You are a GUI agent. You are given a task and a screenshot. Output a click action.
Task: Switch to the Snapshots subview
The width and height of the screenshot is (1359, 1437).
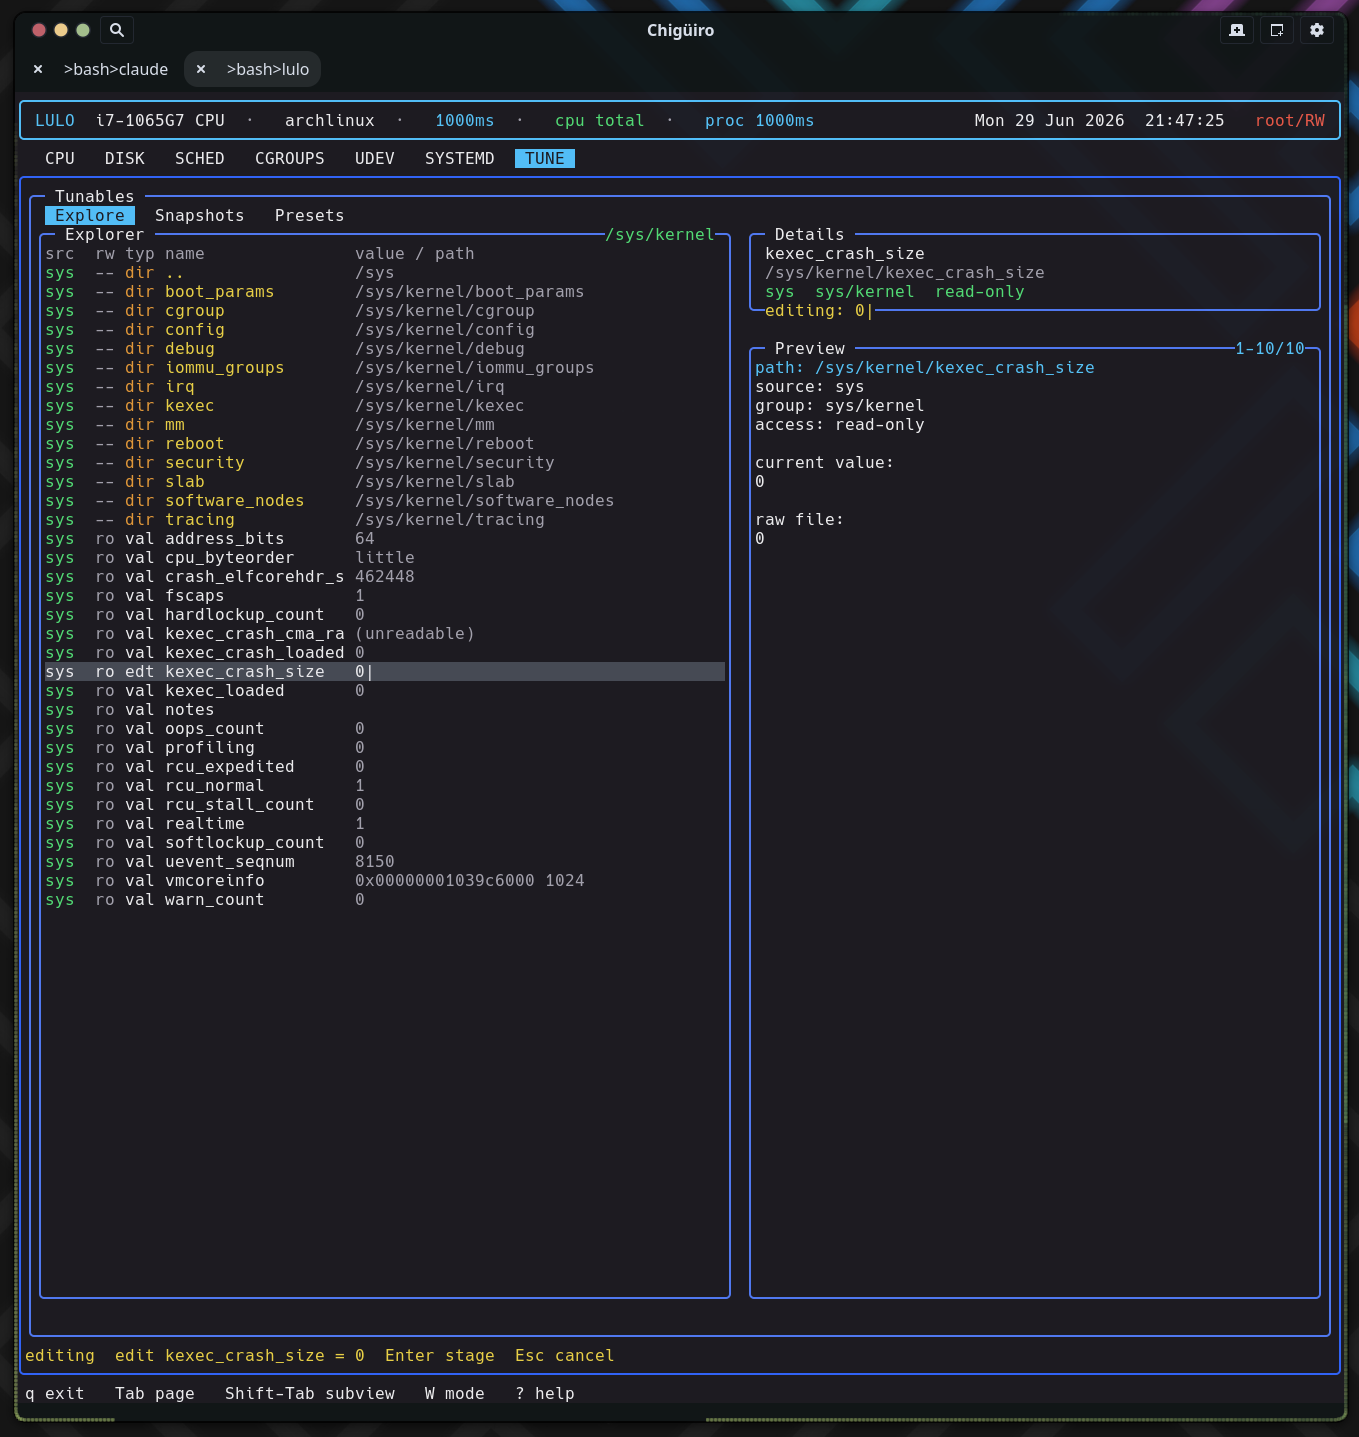(200, 215)
